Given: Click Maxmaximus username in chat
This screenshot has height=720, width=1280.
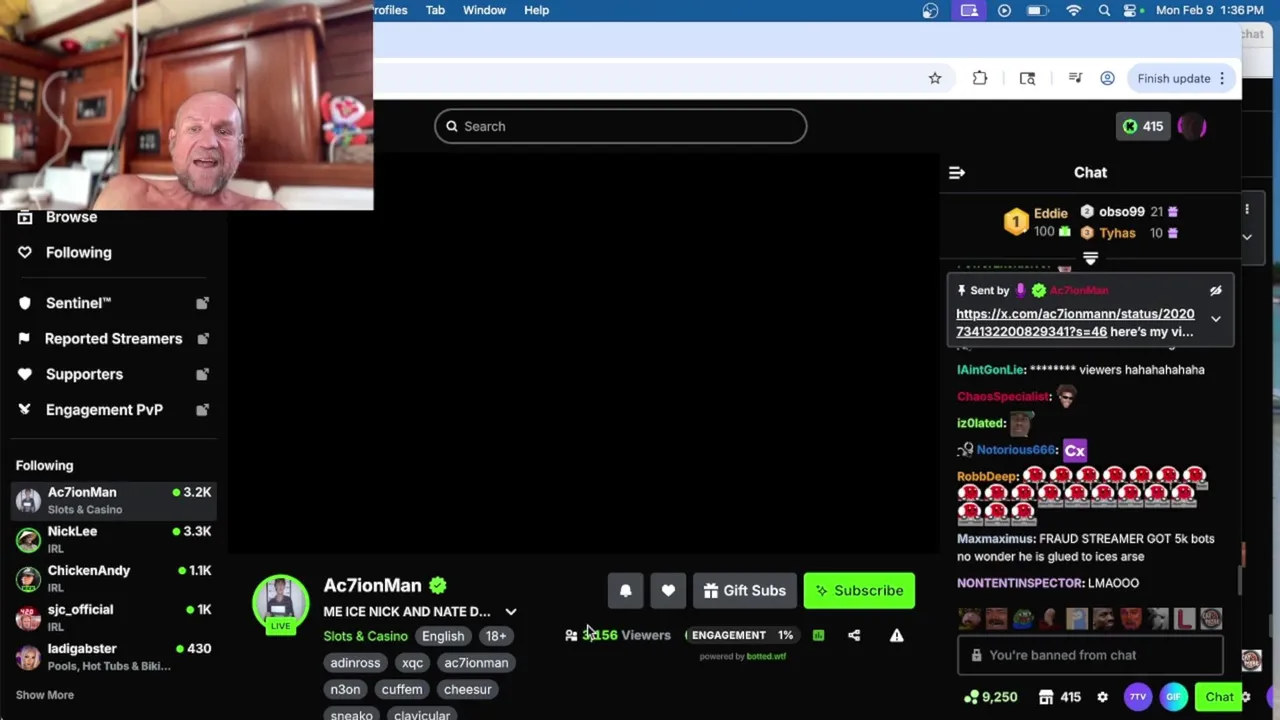Looking at the screenshot, I should pyautogui.click(x=995, y=539).
